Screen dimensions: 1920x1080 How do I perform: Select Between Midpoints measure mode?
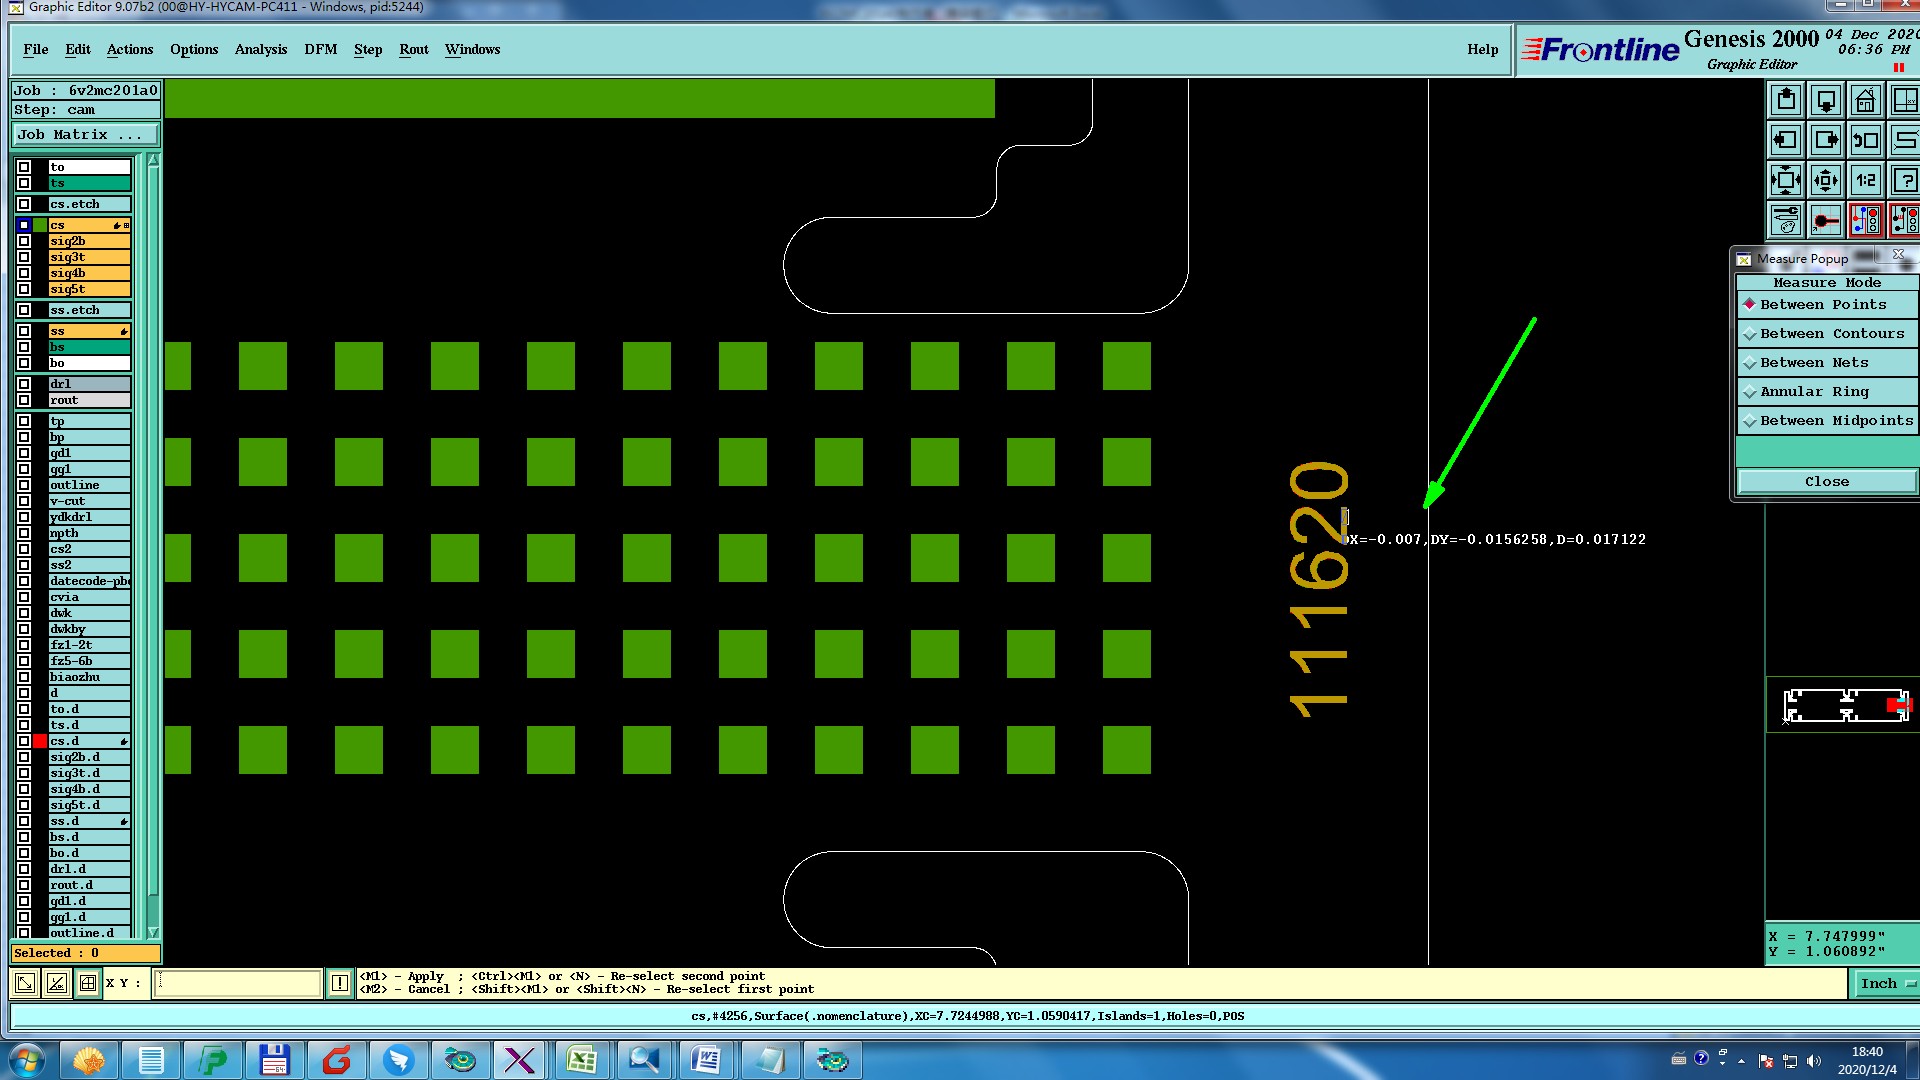[1835, 421]
